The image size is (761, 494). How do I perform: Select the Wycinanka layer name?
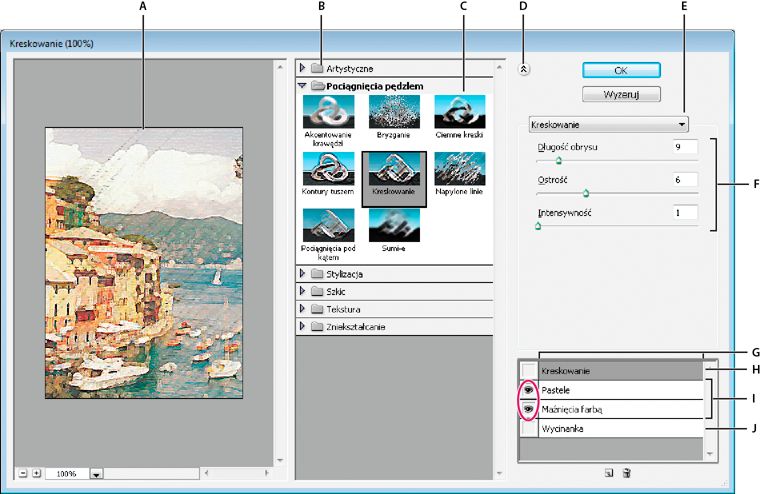click(562, 429)
